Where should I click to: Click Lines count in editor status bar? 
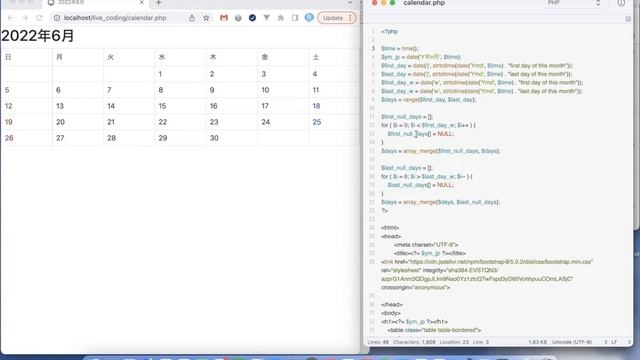coord(378,342)
